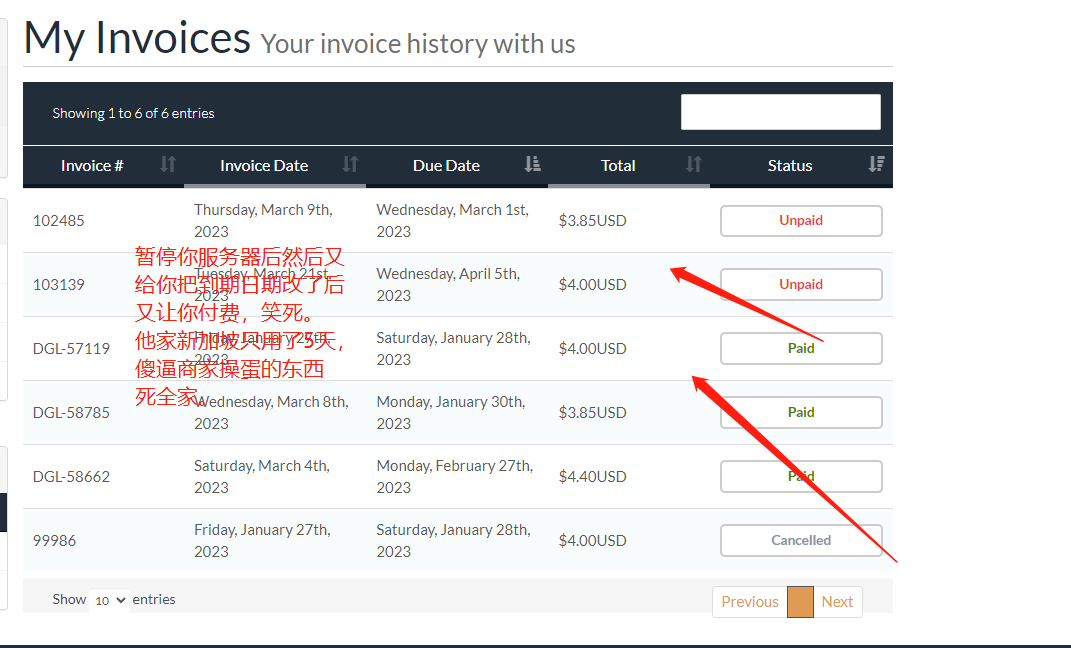Select invoice number 99986
This screenshot has width=1071, height=648.
pyautogui.click(x=55, y=540)
